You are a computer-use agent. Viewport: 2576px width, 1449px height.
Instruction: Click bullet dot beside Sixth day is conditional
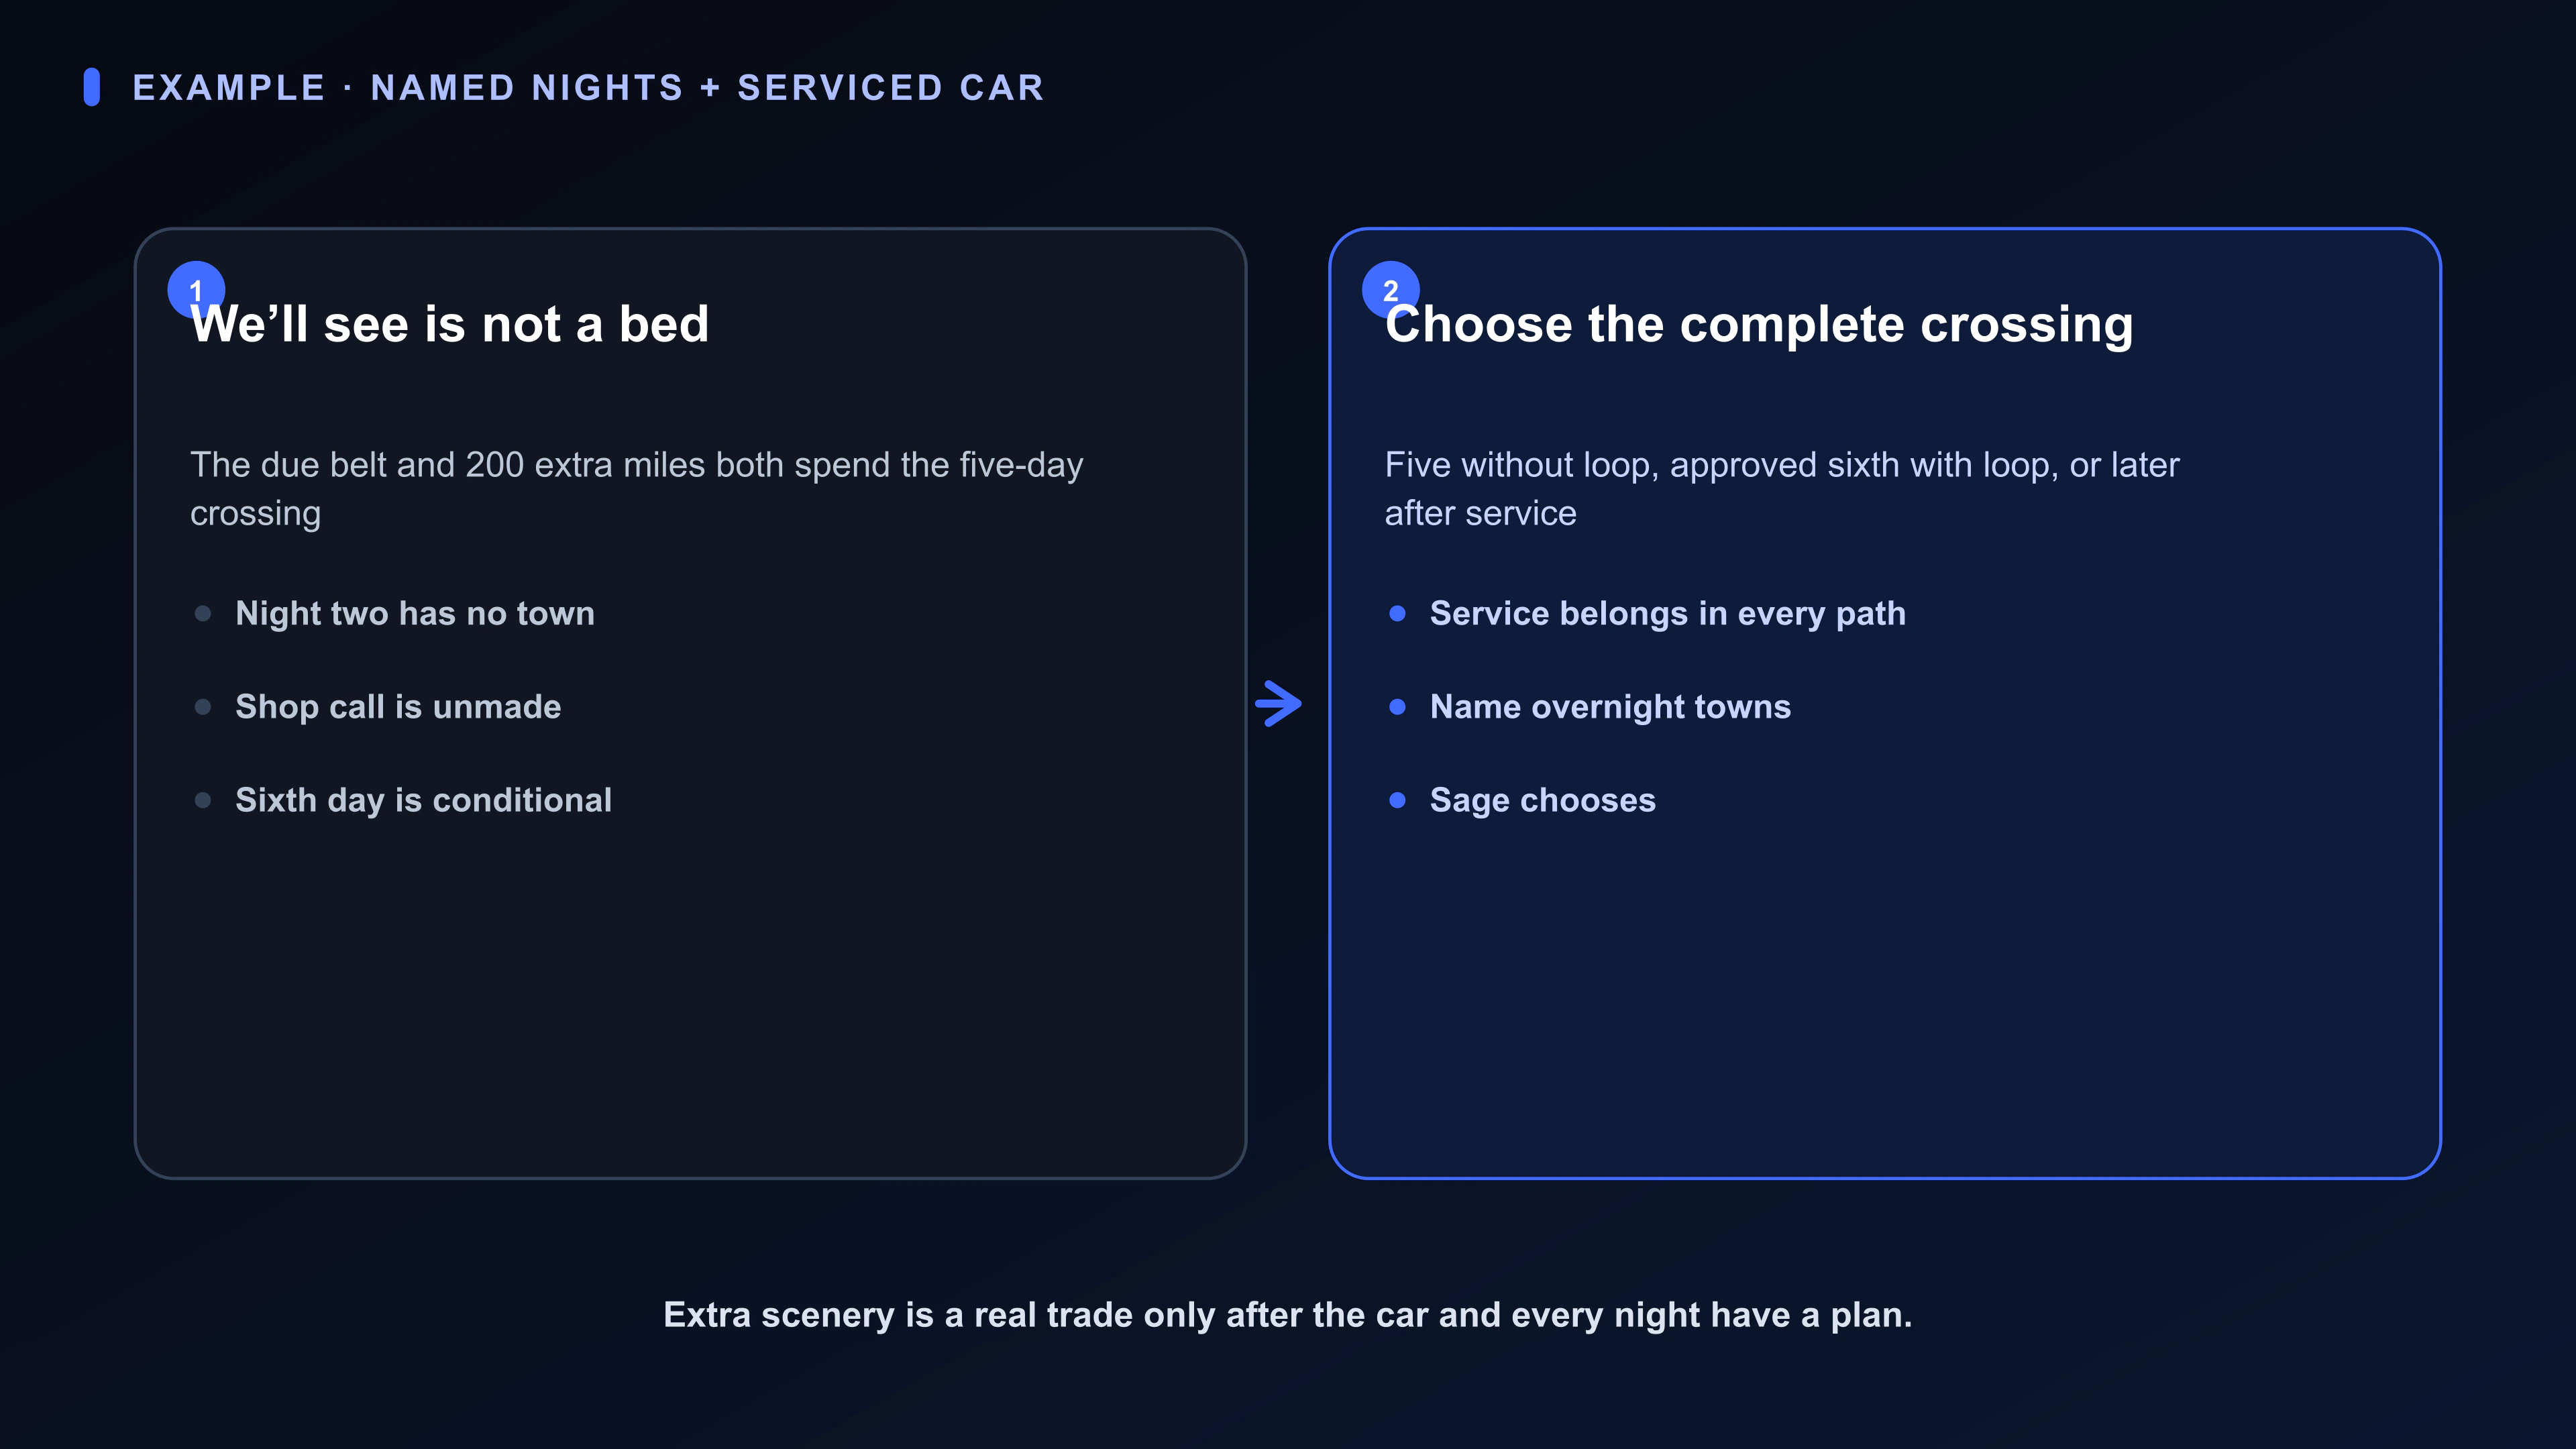coord(203,800)
